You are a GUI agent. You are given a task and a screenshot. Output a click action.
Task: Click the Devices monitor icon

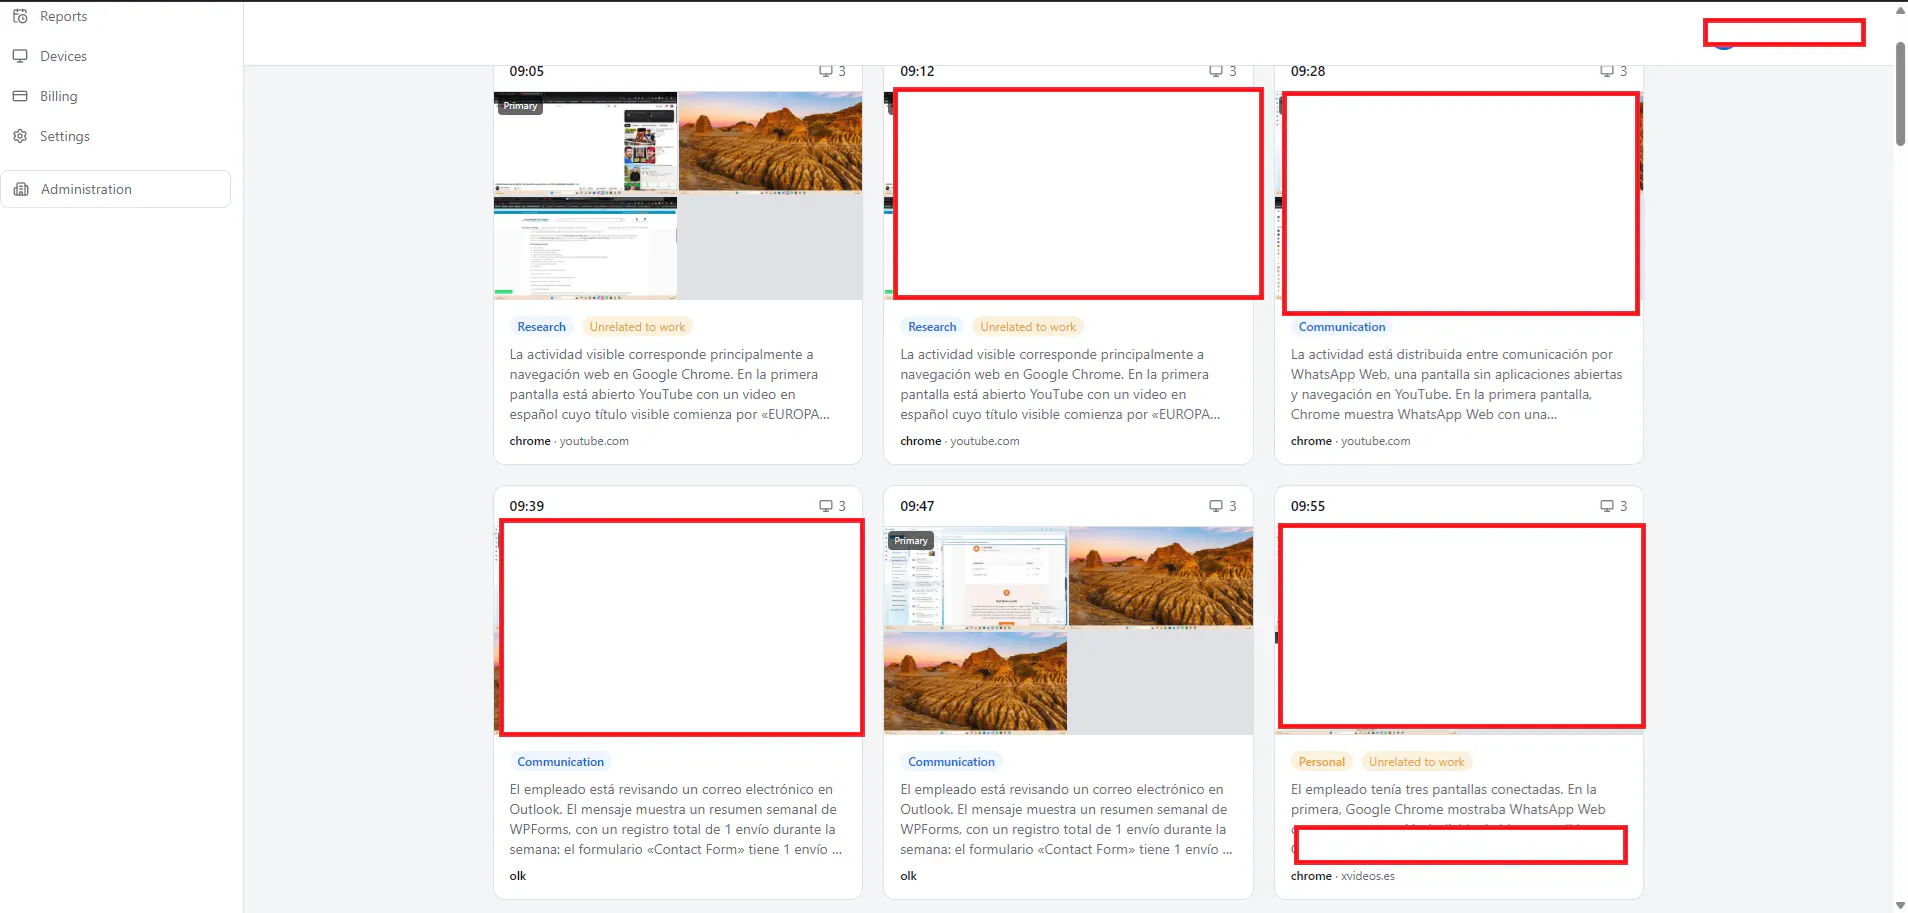pos(20,56)
